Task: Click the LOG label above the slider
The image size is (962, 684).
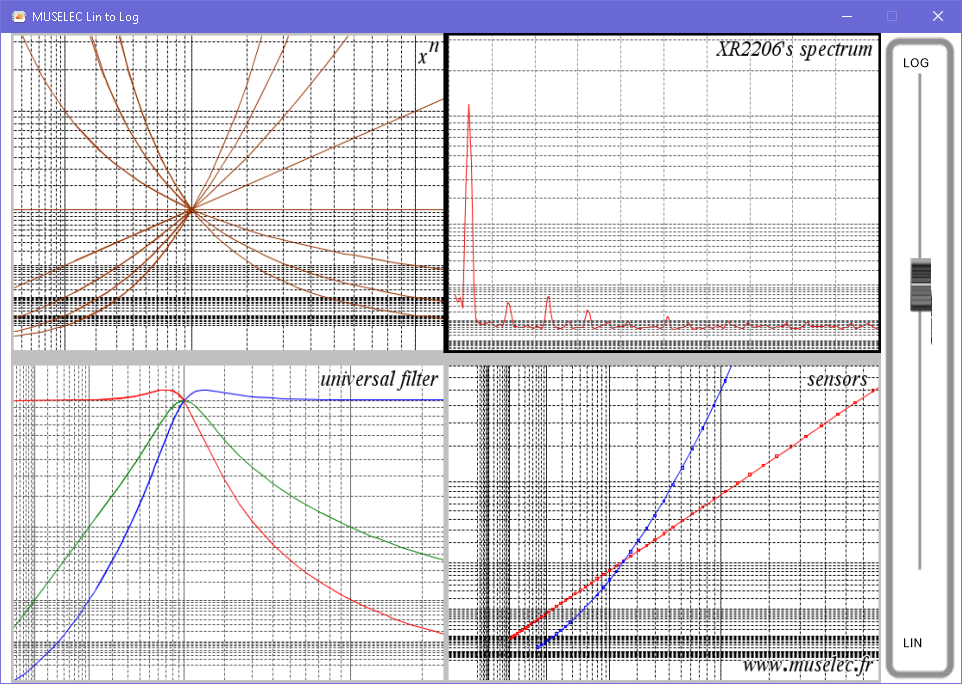Action: (x=915, y=63)
